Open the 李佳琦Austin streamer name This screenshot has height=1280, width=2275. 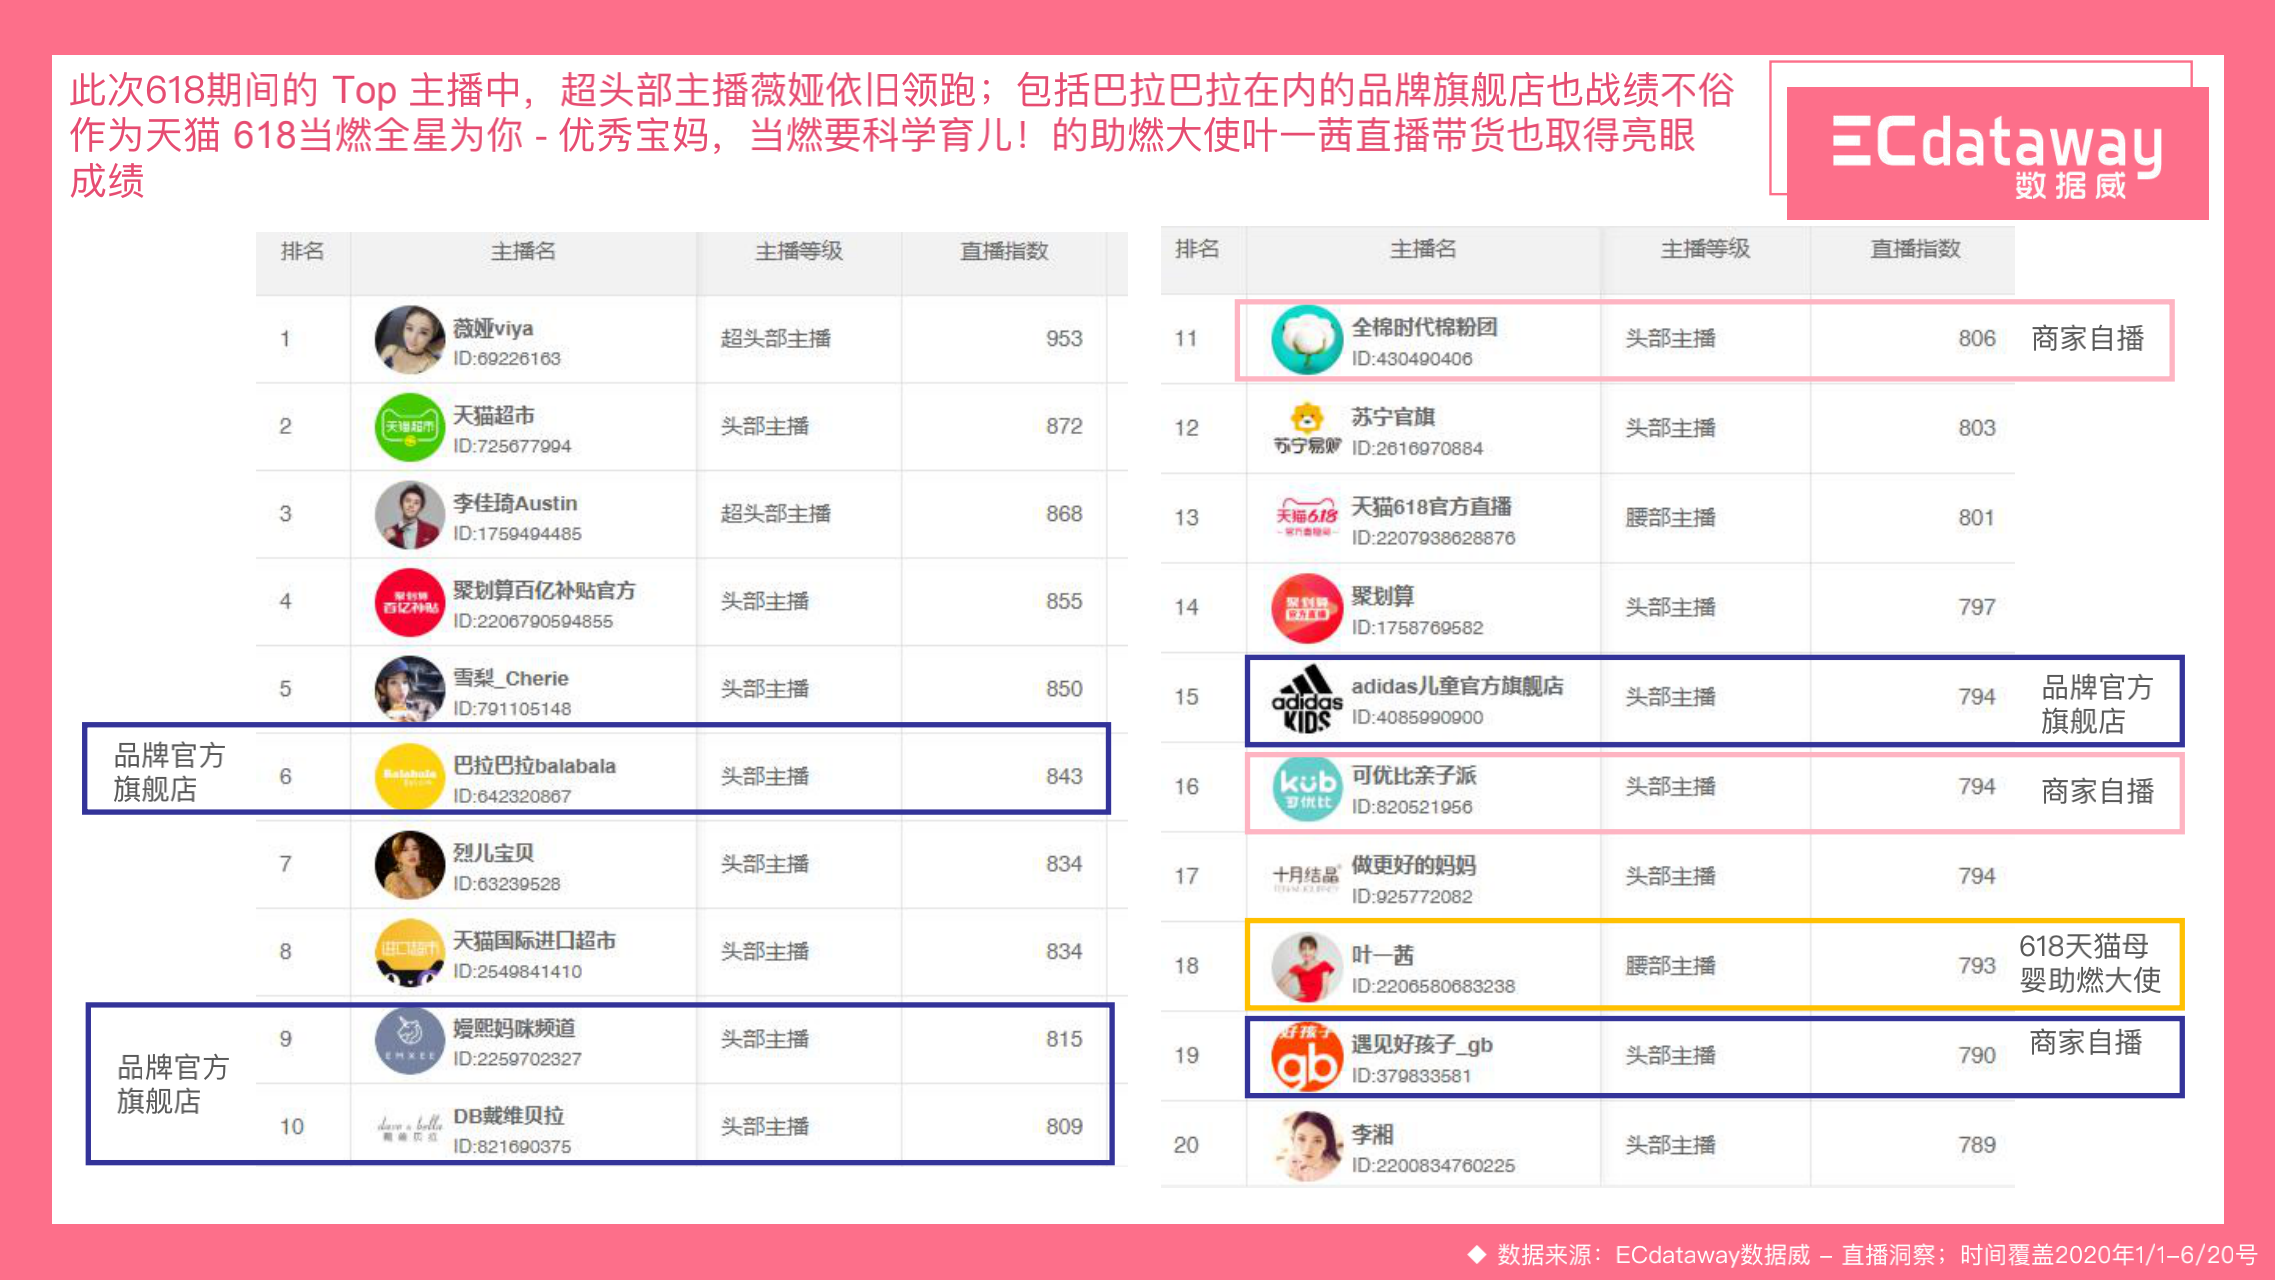tap(515, 504)
